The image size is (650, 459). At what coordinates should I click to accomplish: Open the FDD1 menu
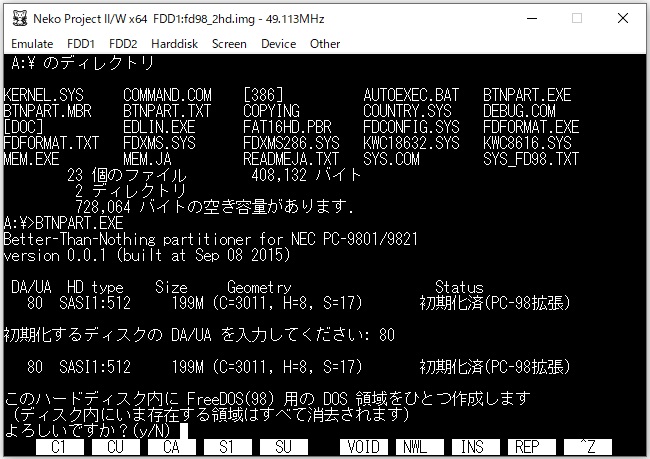coord(81,44)
